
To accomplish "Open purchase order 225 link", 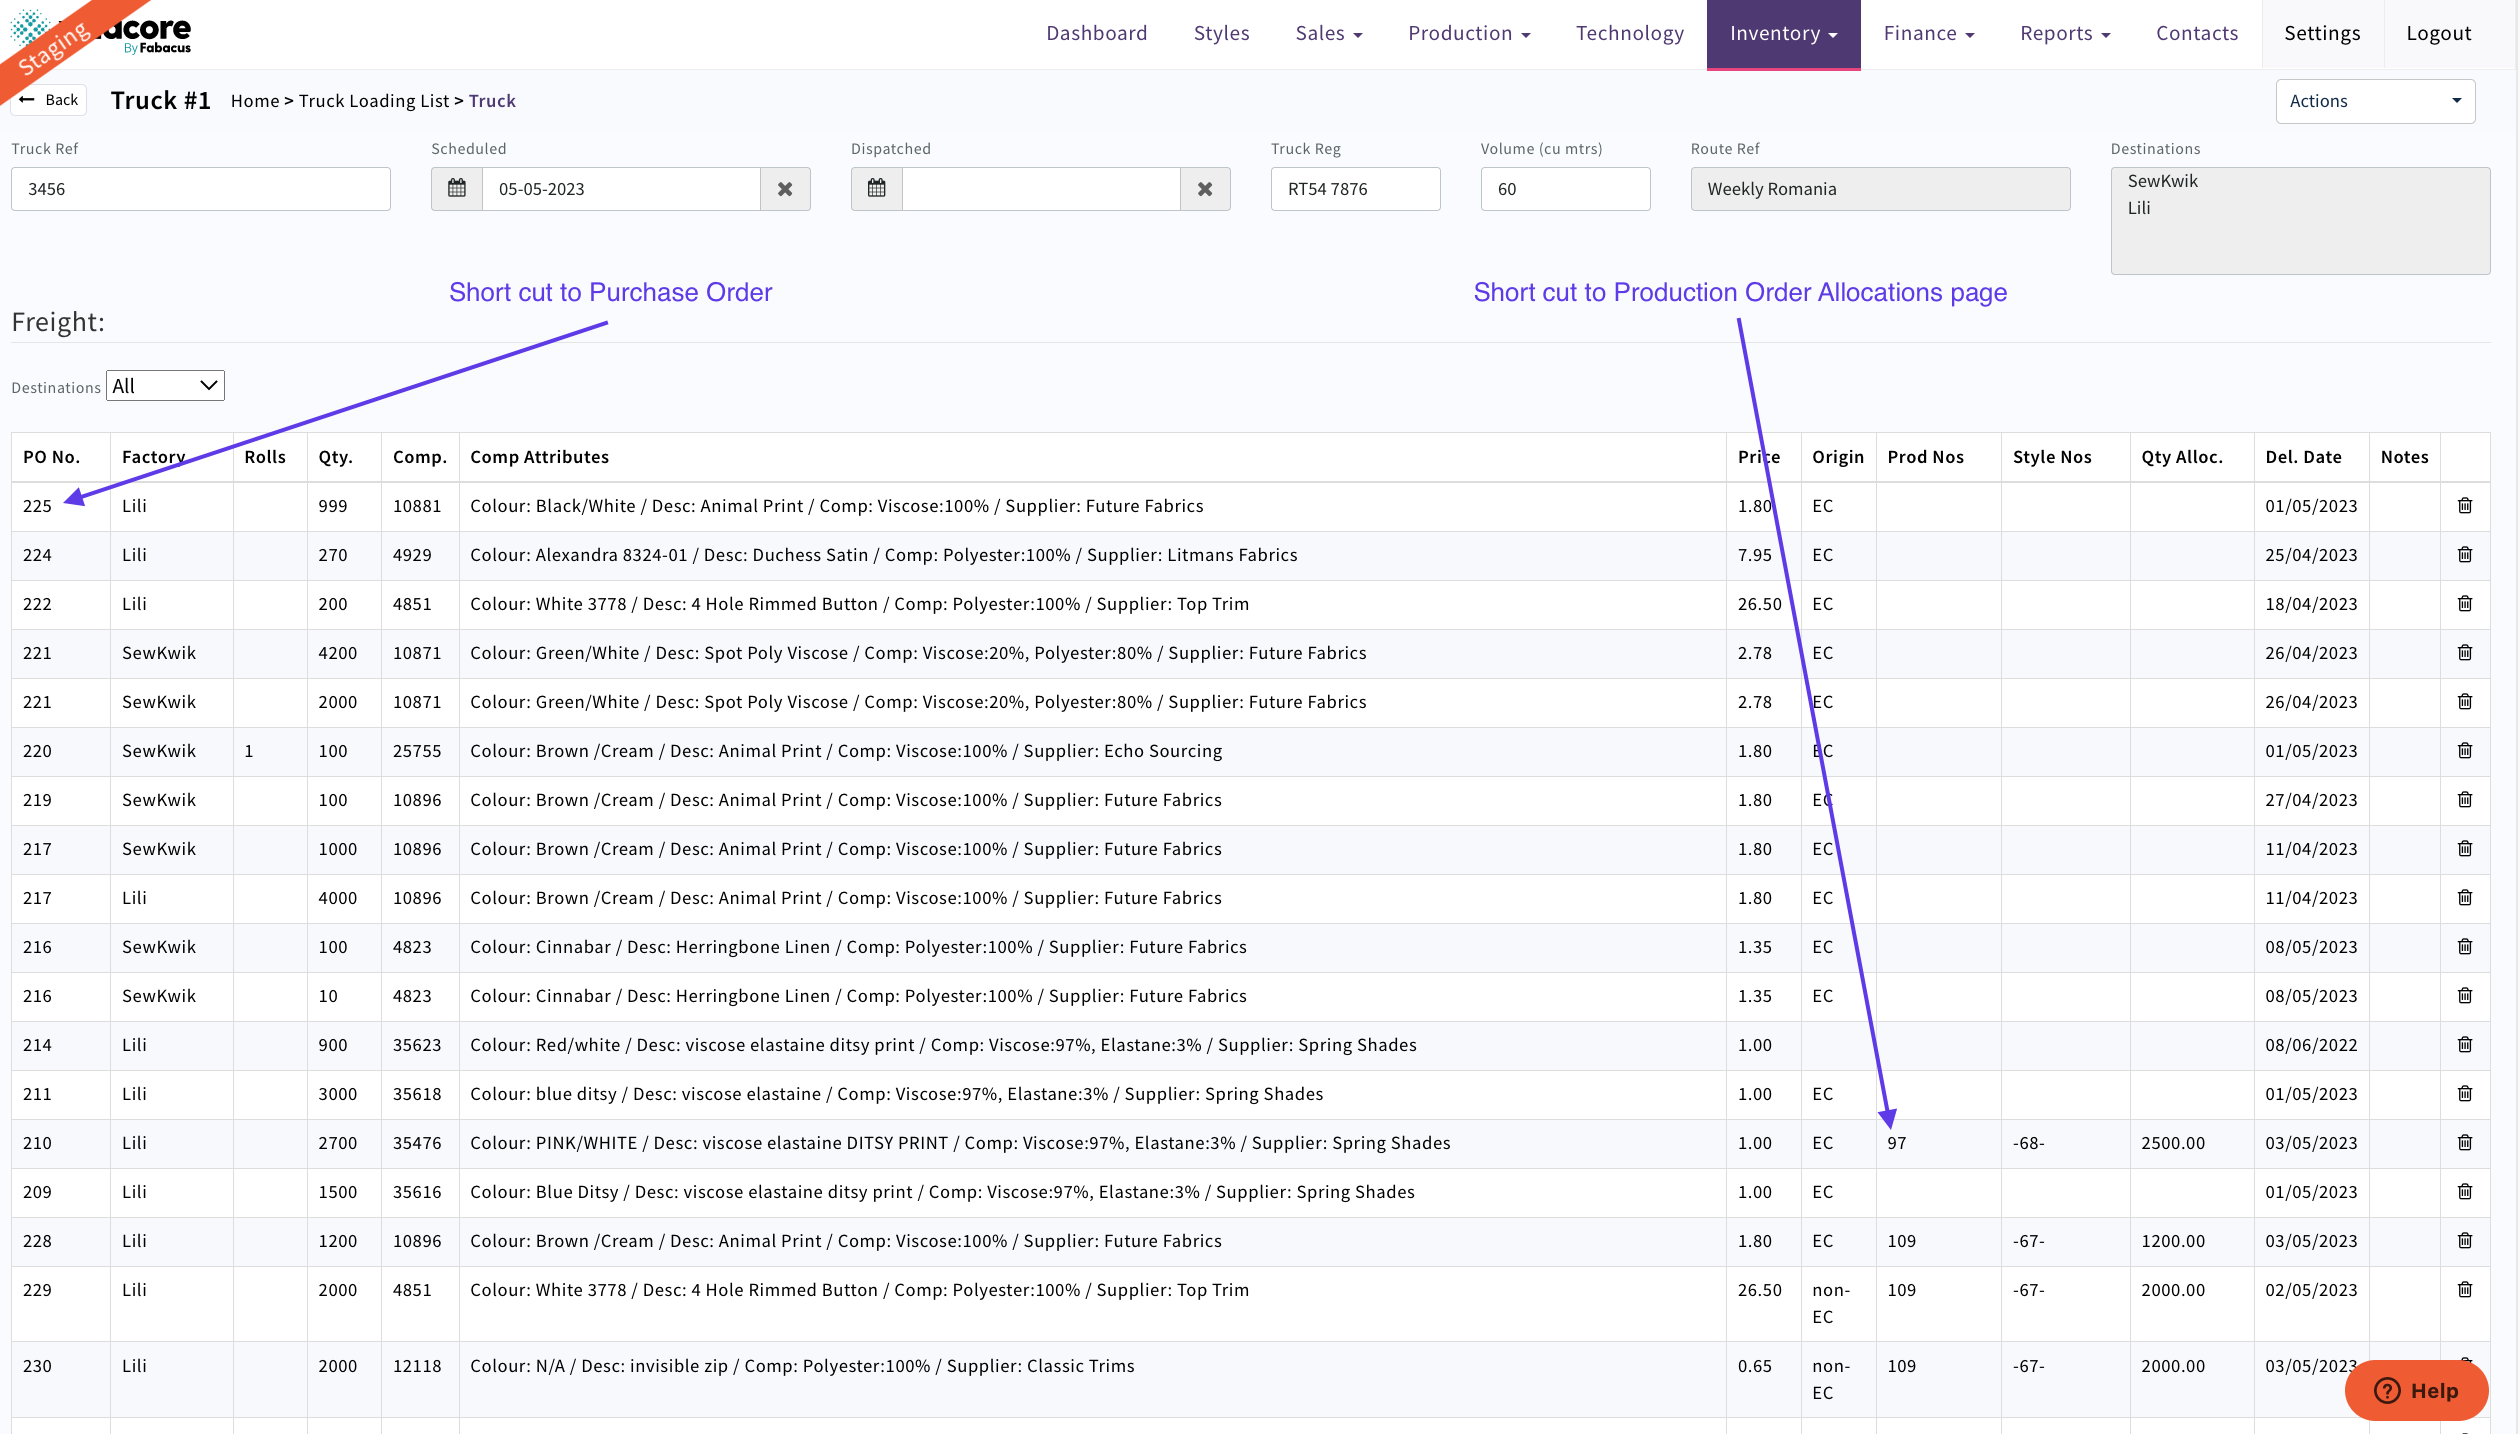I will point(37,506).
